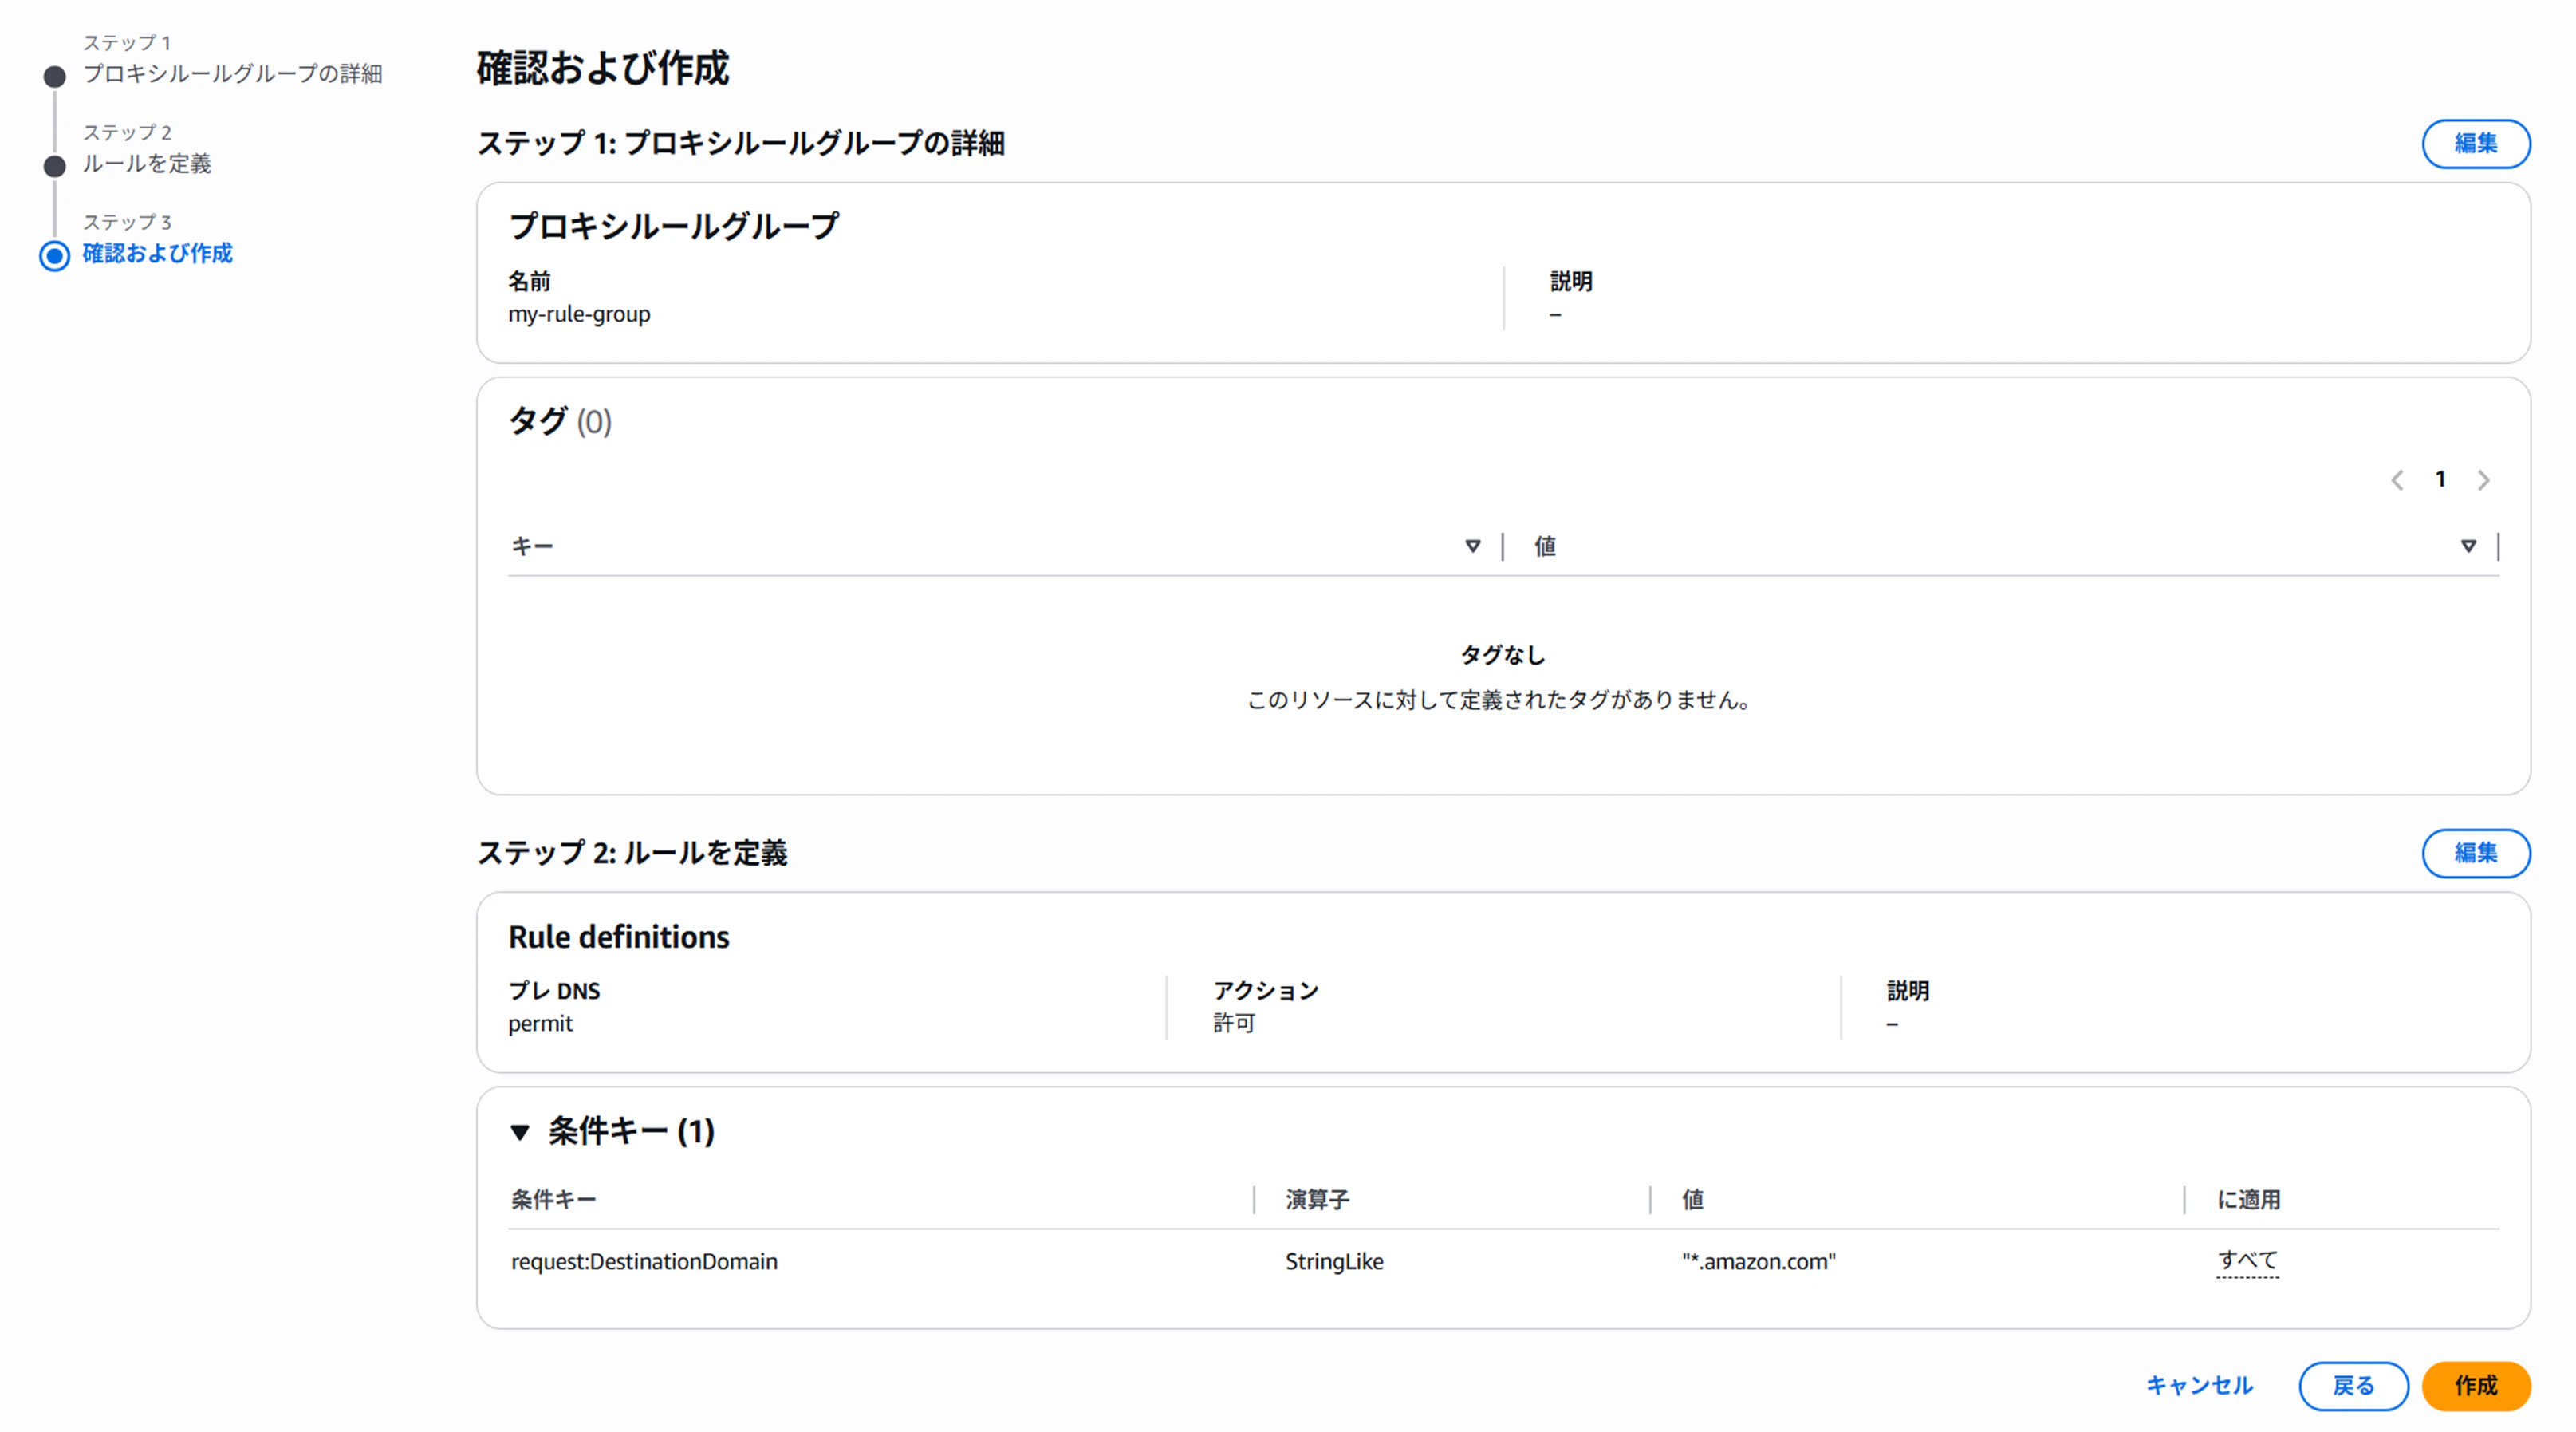This screenshot has width=2576, height=1432.
Task: Sort tags by 値 column triangle
Action: (x=2468, y=546)
